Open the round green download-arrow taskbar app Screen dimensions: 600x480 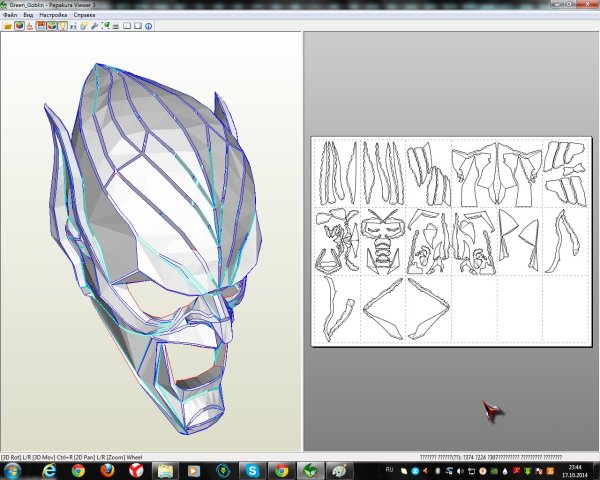click(223, 470)
